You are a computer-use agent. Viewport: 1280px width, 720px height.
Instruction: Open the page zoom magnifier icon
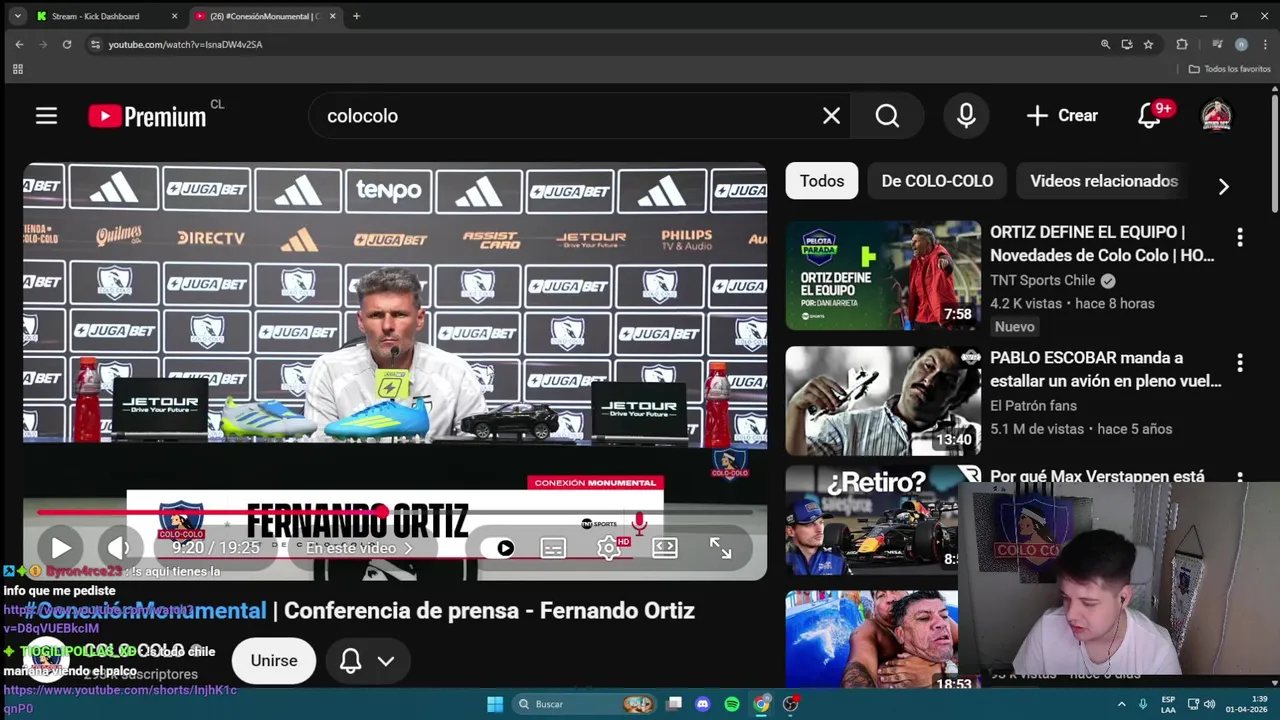[1105, 44]
